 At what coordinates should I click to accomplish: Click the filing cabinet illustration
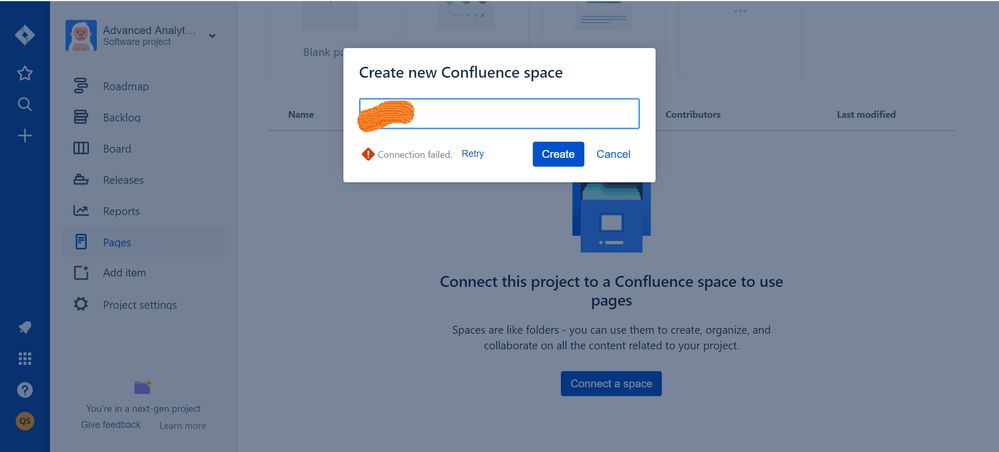coord(611,217)
